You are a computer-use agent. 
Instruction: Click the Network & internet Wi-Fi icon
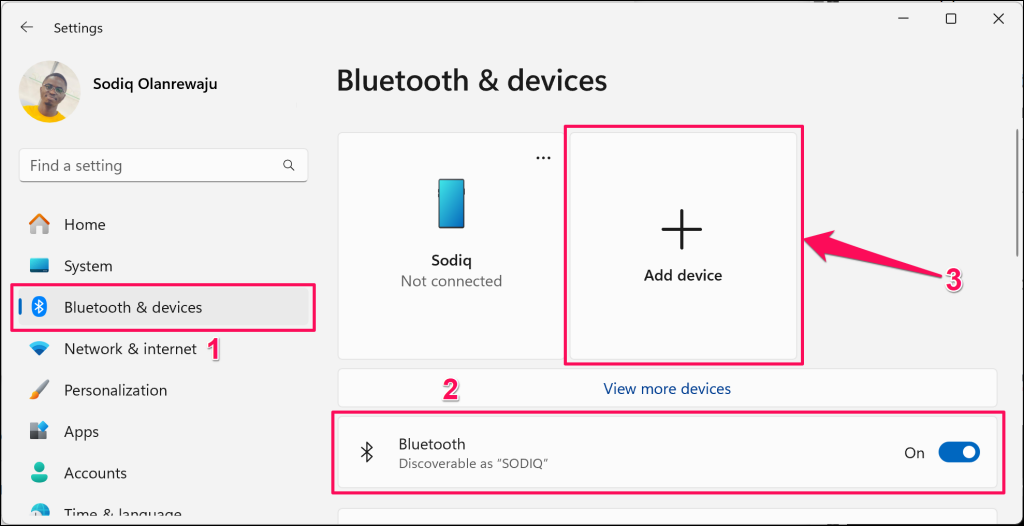pos(40,349)
